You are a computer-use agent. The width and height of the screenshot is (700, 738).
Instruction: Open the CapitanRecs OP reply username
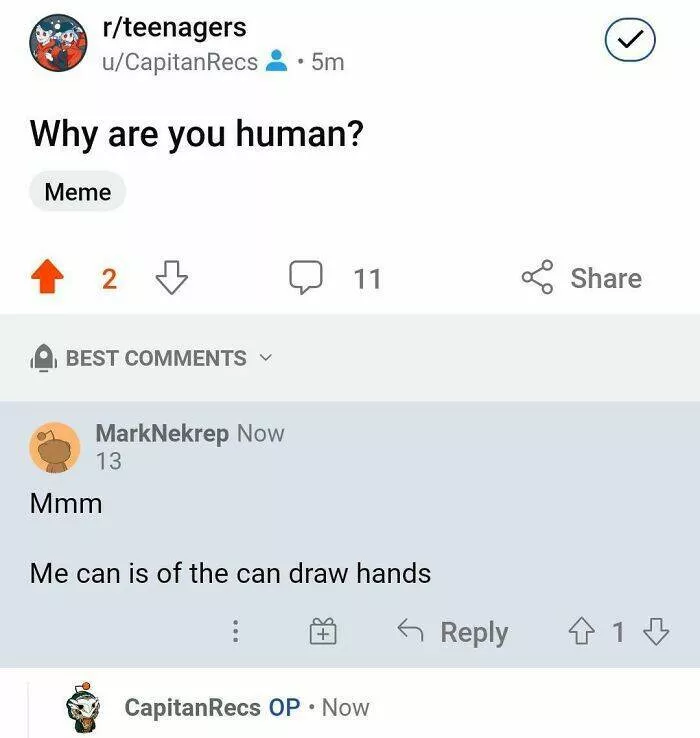[x=192, y=708]
